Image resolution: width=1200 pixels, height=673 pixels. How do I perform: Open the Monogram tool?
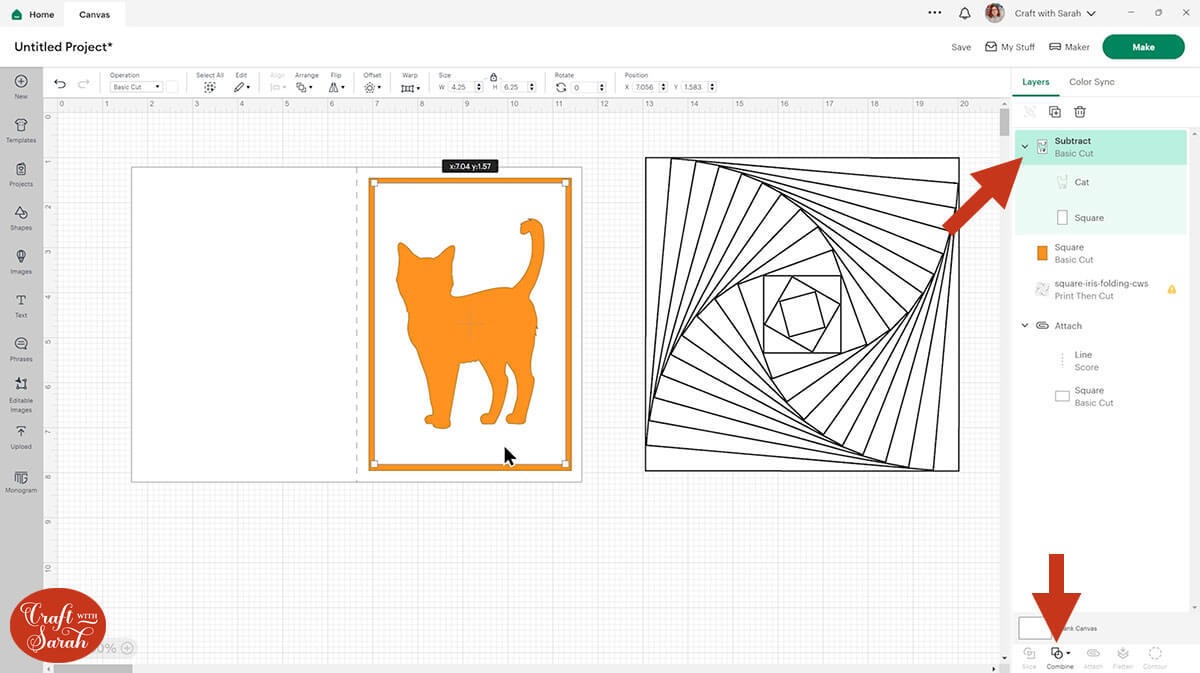pos(21,481)
